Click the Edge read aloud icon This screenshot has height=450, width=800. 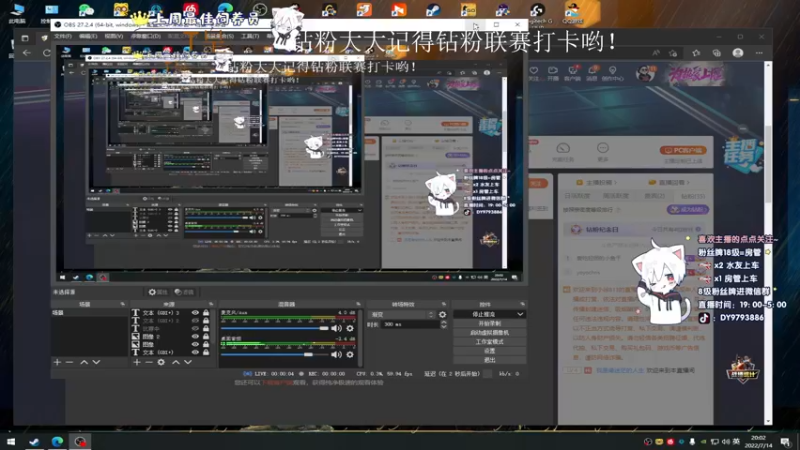pyautogui.click(x=656, y=53)
